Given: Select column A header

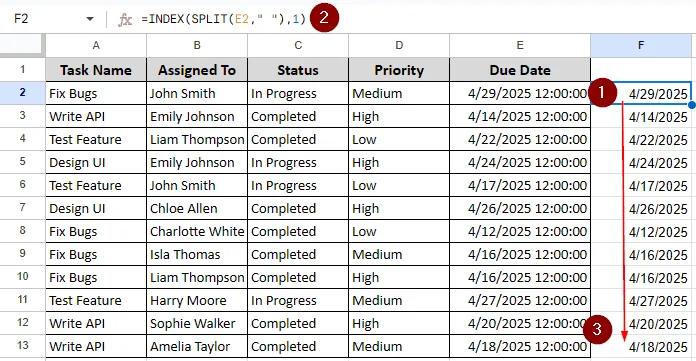Looking at the screenshot, I should coord(96,45).
